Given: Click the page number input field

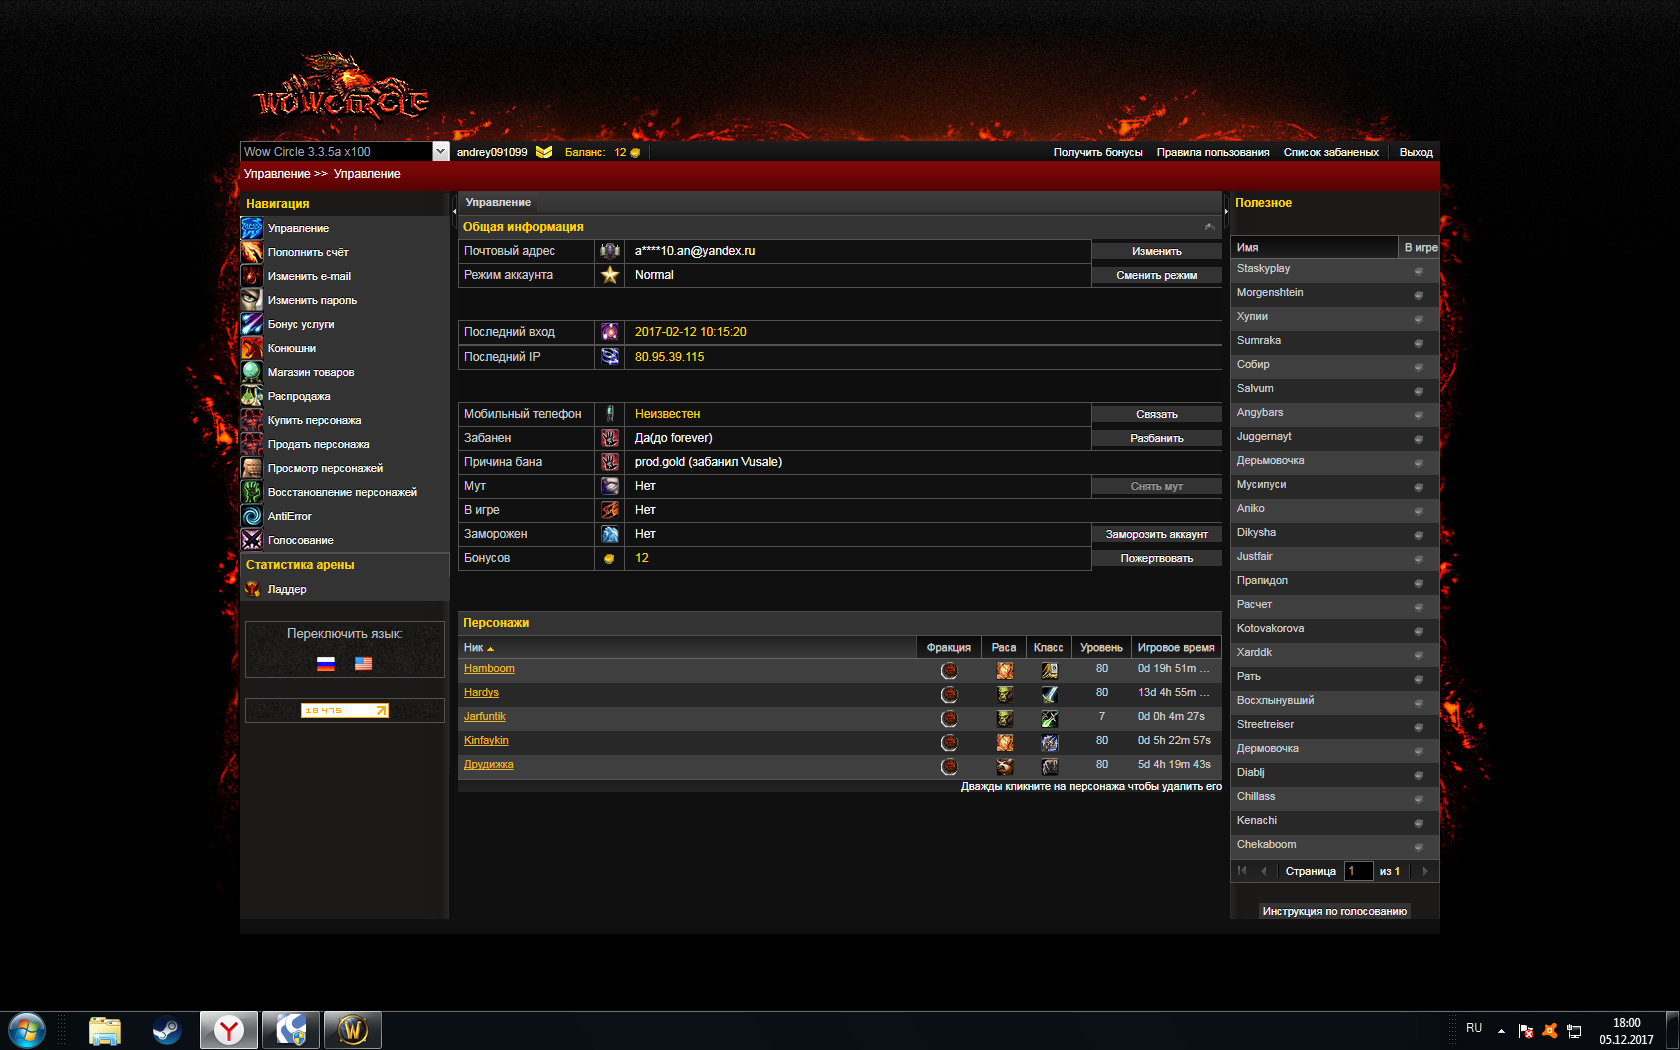Looking at the screenshot, I should (1357, 871).
